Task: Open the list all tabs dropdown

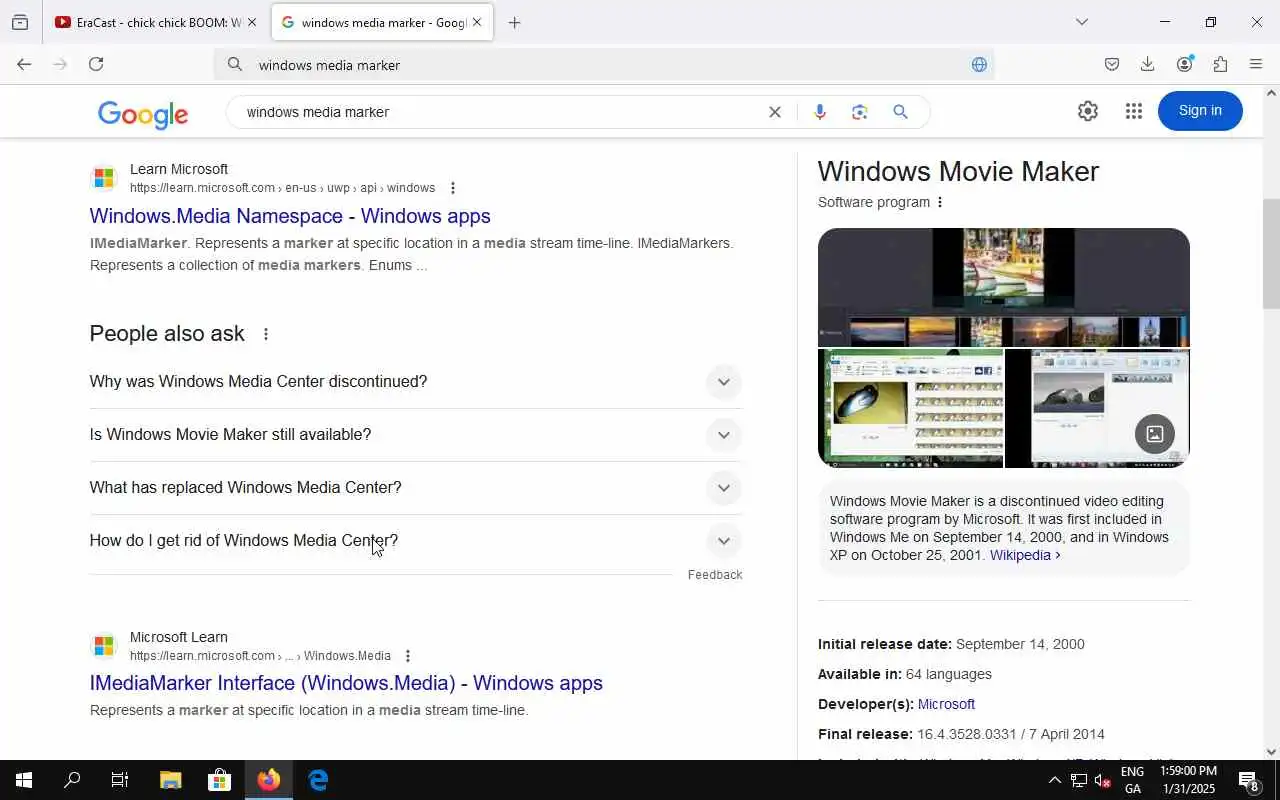Action: tap(1082, 22)
